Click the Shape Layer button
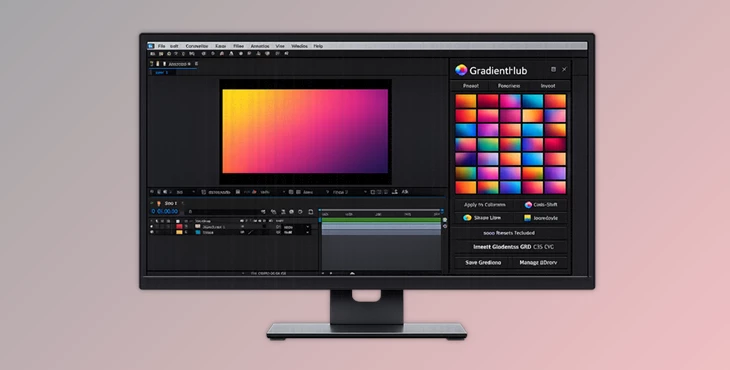Screen dimensions: 730x370 click(485, 218)
